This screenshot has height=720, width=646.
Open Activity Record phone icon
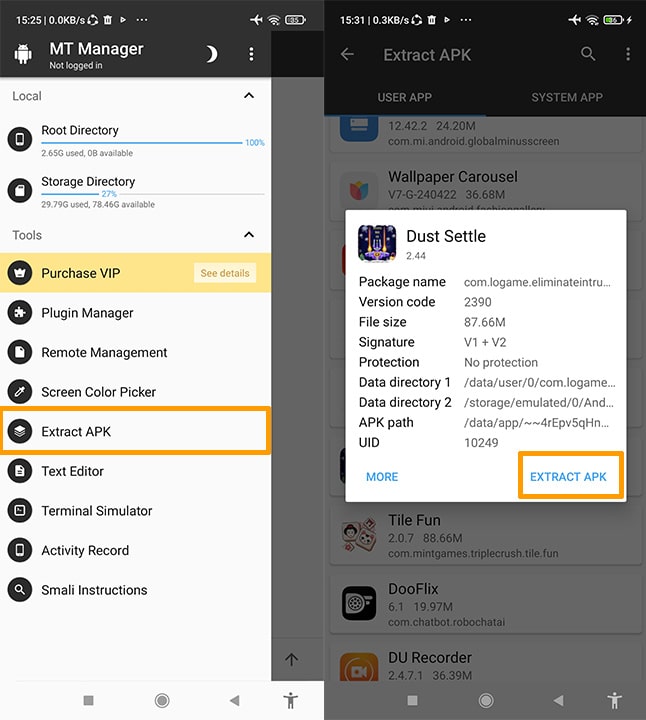20,550
